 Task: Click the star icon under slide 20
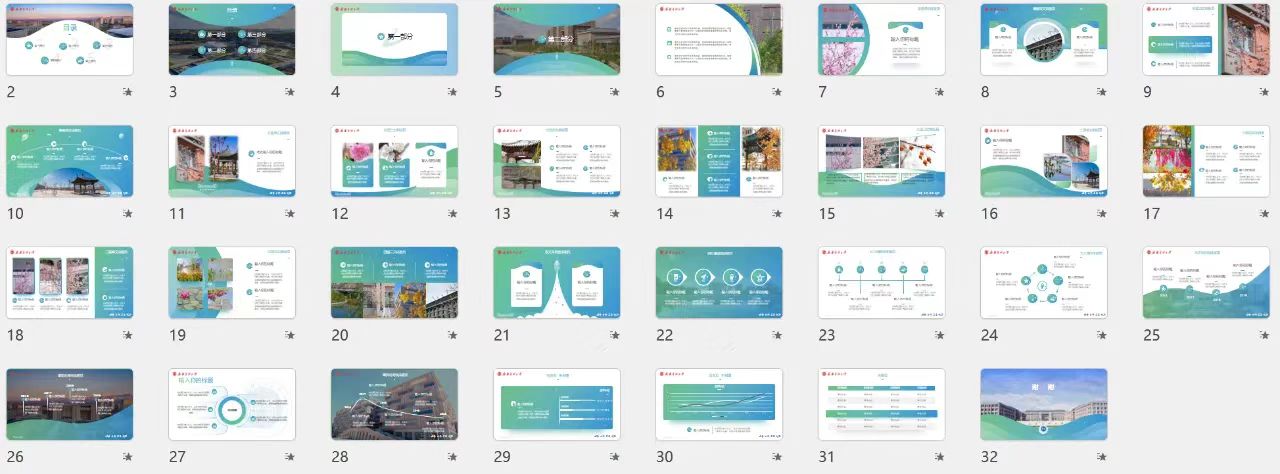(x=452, y=336)
